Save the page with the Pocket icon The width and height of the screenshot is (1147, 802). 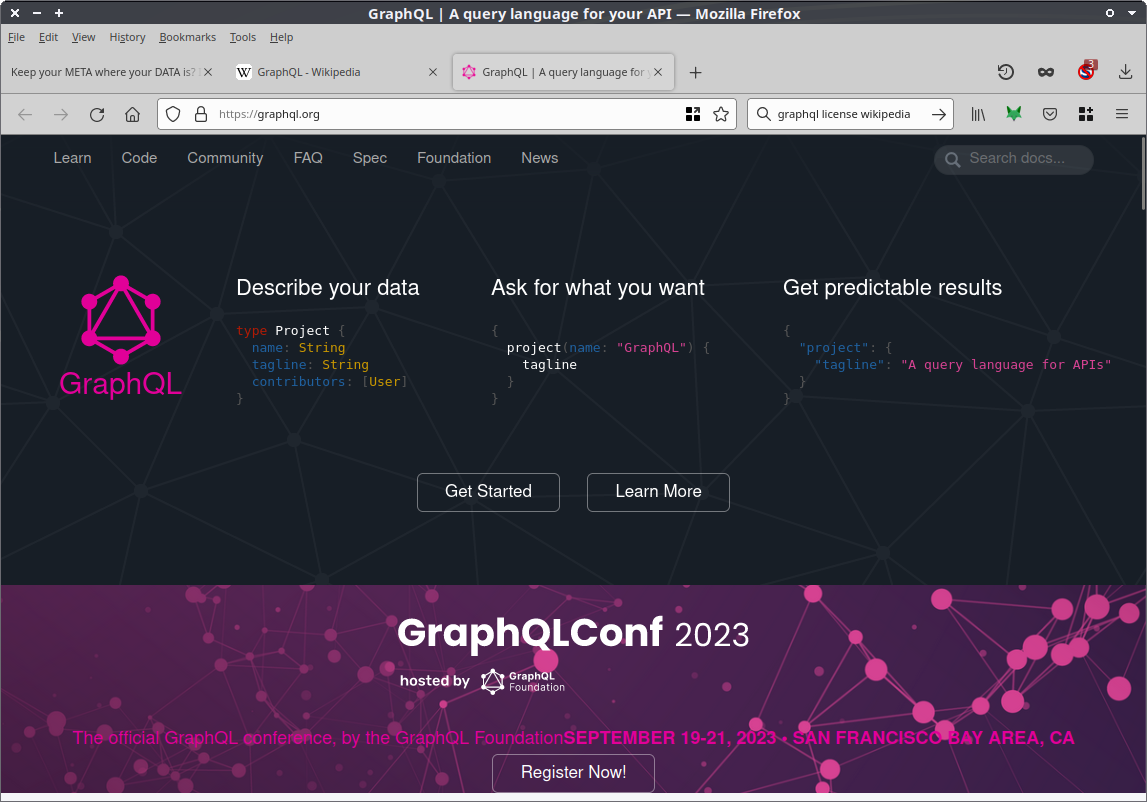coord(1050,114)
